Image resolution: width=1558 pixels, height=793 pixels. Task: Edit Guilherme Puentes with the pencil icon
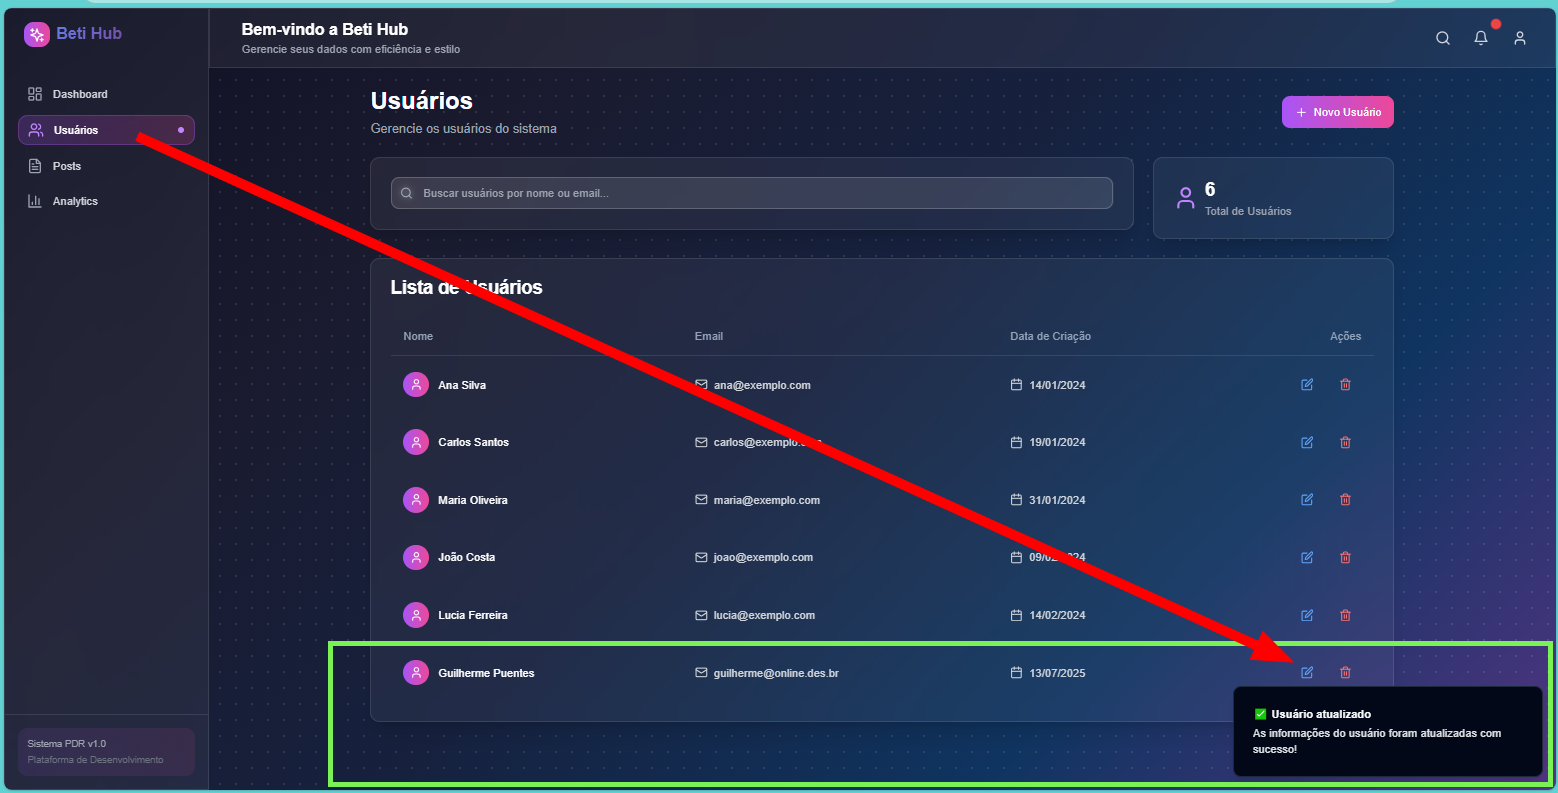(x=1307, y=672)
